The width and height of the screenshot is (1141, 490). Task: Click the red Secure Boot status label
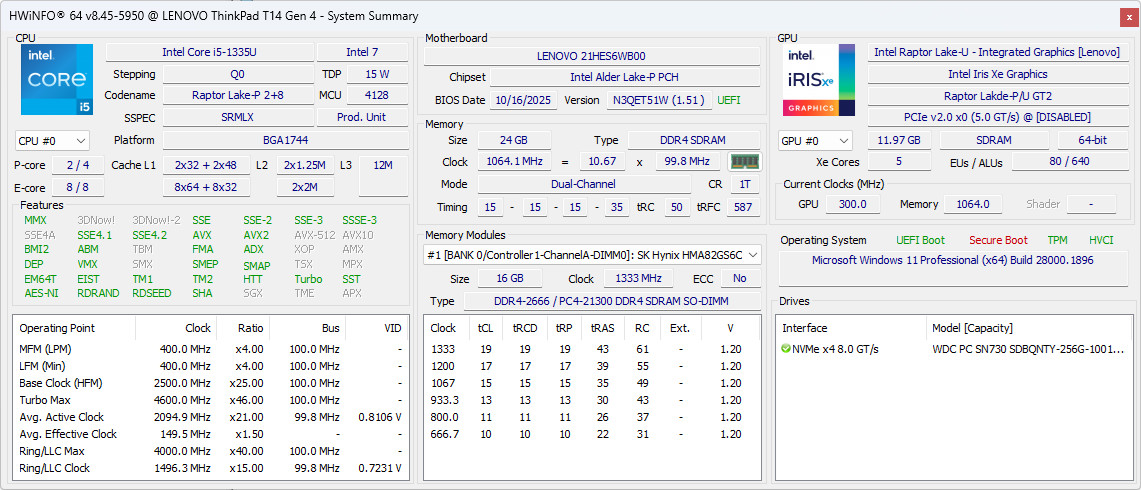(998, 240)
